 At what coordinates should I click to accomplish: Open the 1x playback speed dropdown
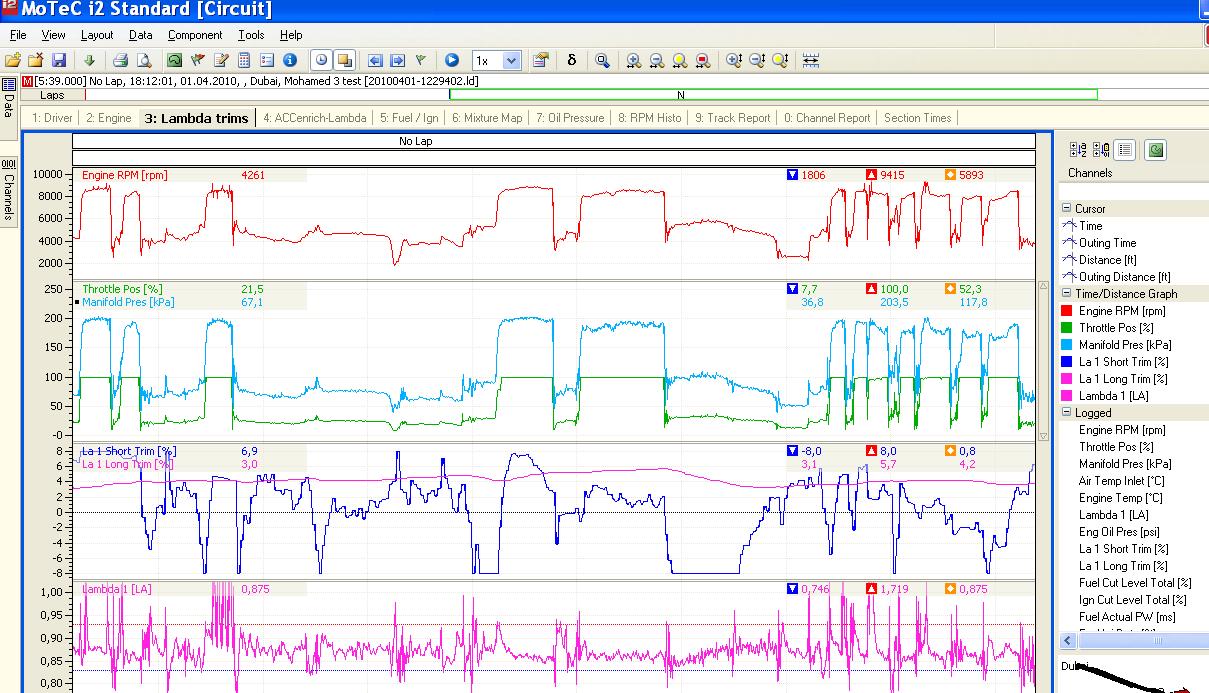pos(511,61)
